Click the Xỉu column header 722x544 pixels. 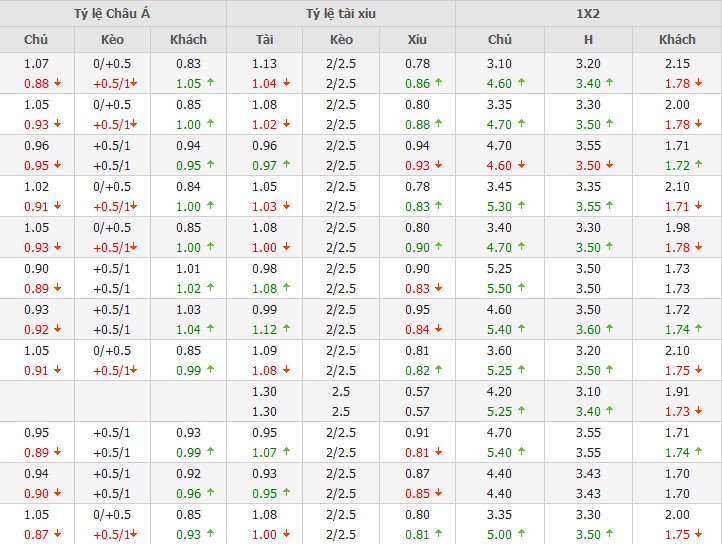point(417,40)
